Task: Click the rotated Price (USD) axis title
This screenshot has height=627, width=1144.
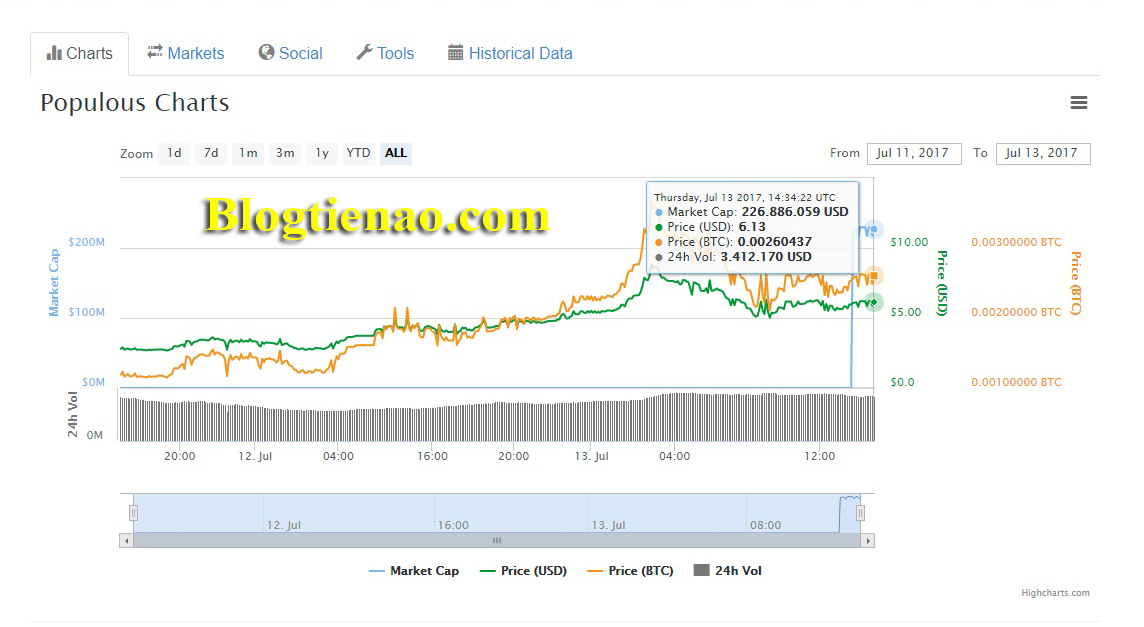Action: coord(942,283)
